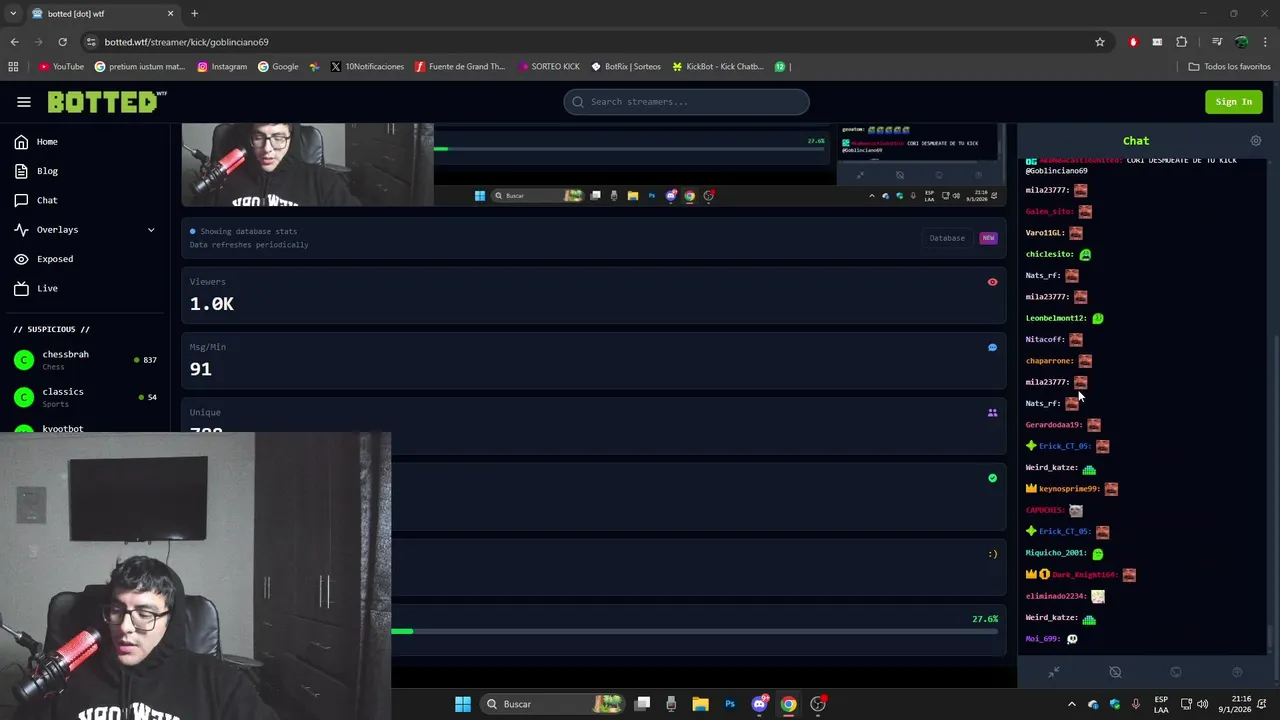The height and width of the screenshot is (720, 1280).
Task: Click username Gerardodaa19 in chat
Action: 1053,425
